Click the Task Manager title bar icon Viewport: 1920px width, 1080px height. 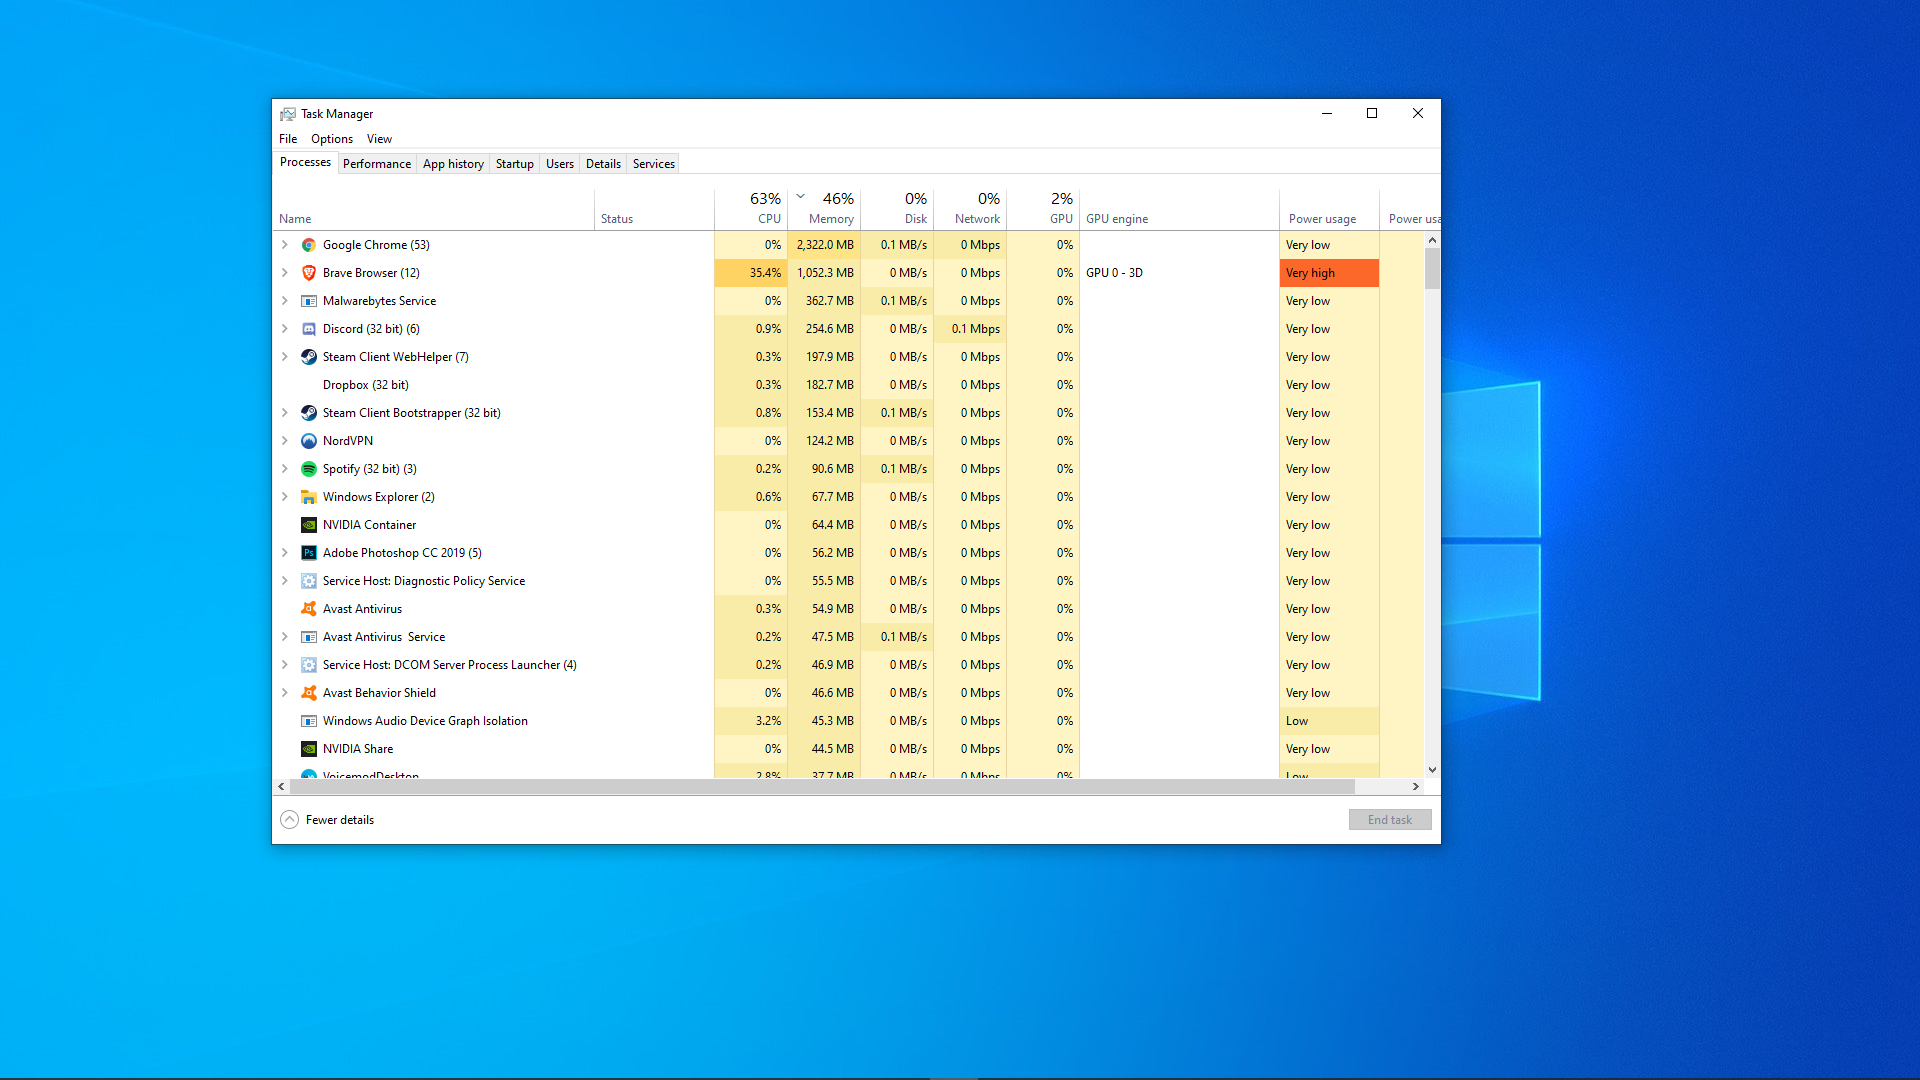(288, 114)
